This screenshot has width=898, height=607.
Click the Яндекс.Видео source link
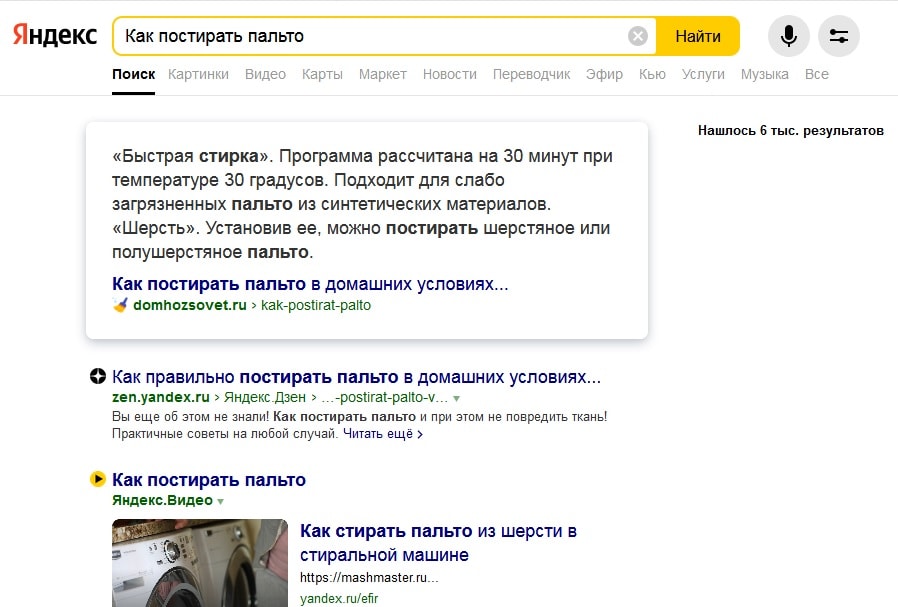pos(163,500)
